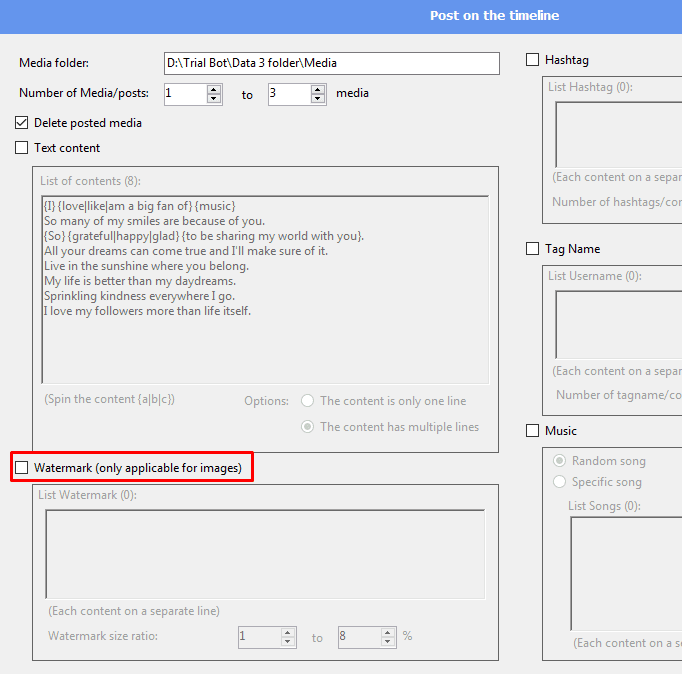Toggle the Hashtag checkbox
Image resolution: width=682 pixels, height=674 pixels.
point(533,60)
